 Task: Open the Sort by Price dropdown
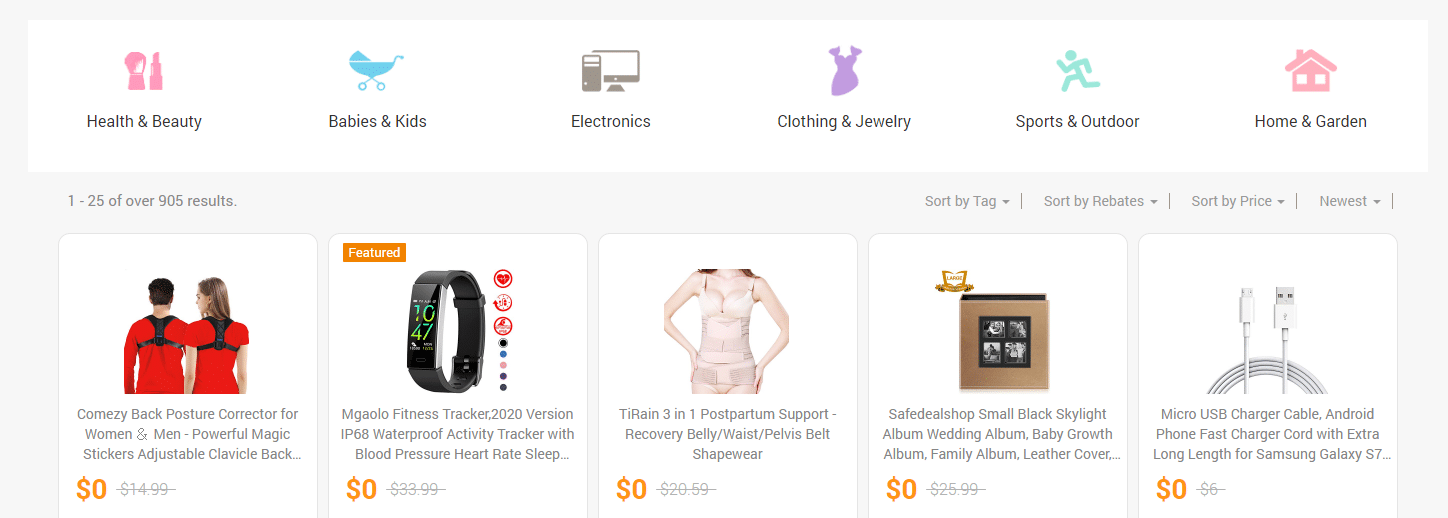tap(1238, 201)
